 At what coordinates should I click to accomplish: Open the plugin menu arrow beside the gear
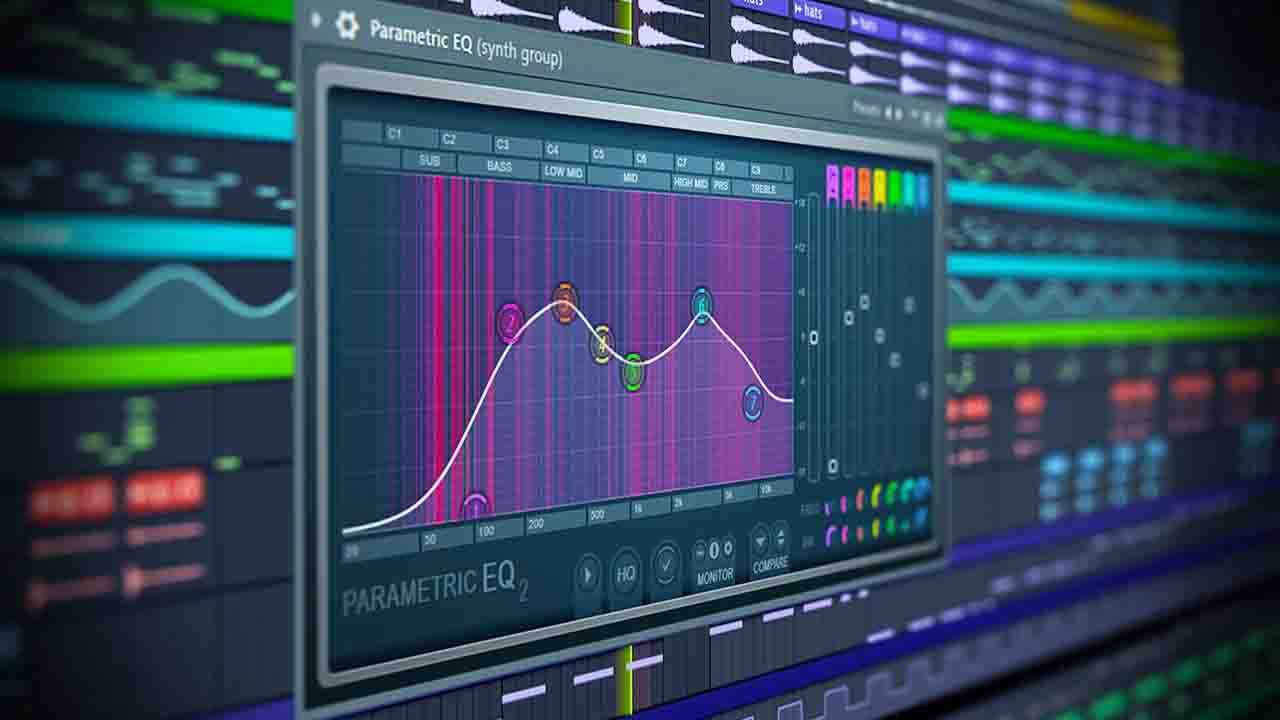(317, 19)
